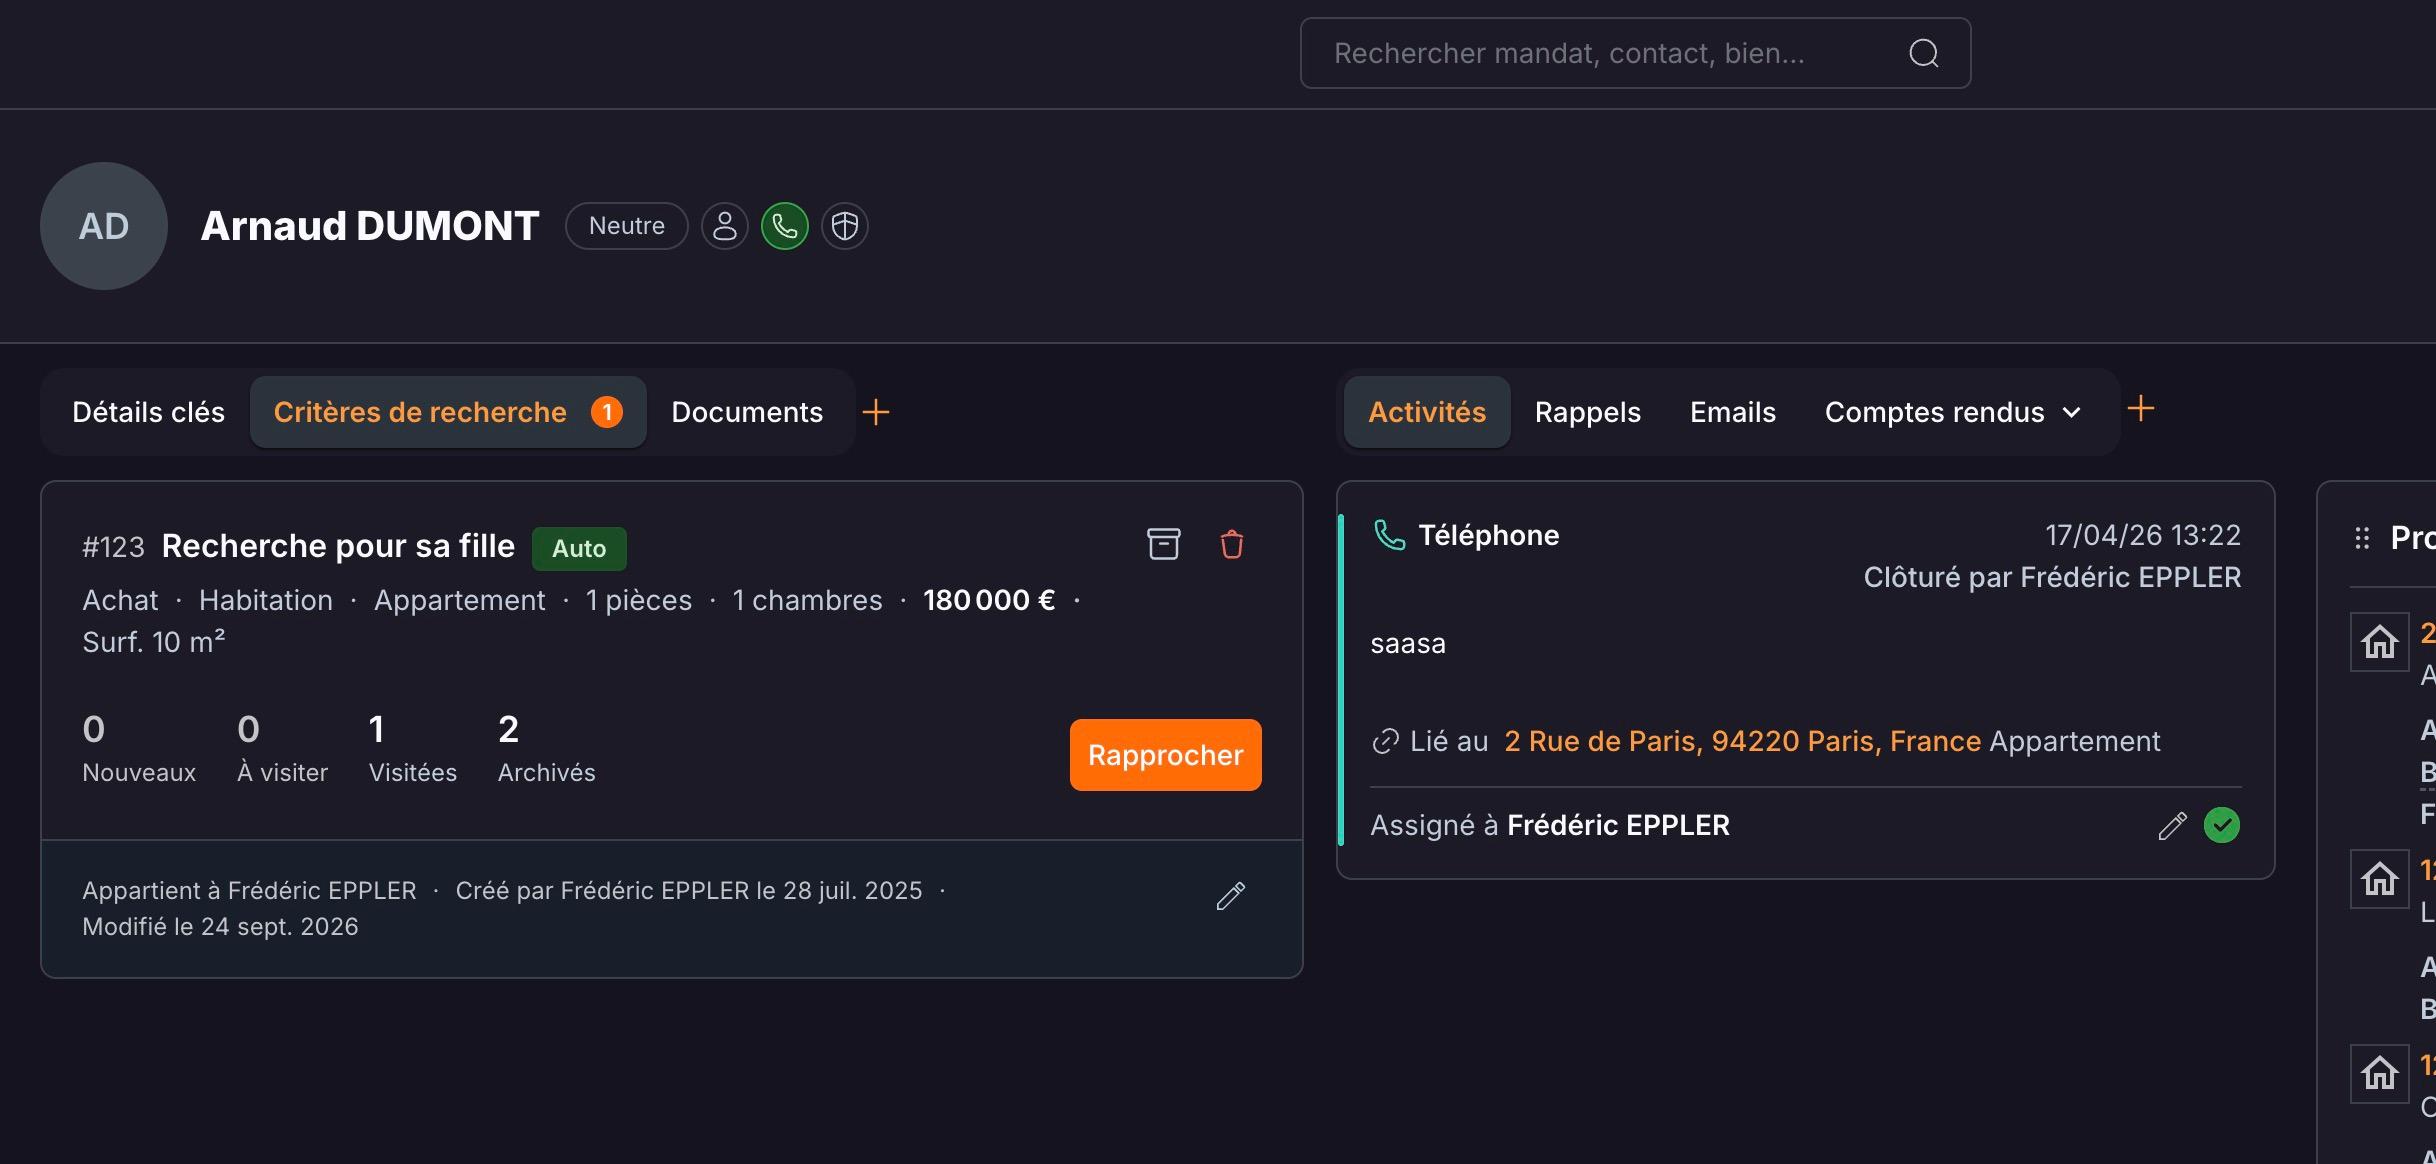Image resolution: width=2436 pixels, height=1164 pixels.
Task: Click the green check on Téléphone activity
Action: coord(2222,825)
